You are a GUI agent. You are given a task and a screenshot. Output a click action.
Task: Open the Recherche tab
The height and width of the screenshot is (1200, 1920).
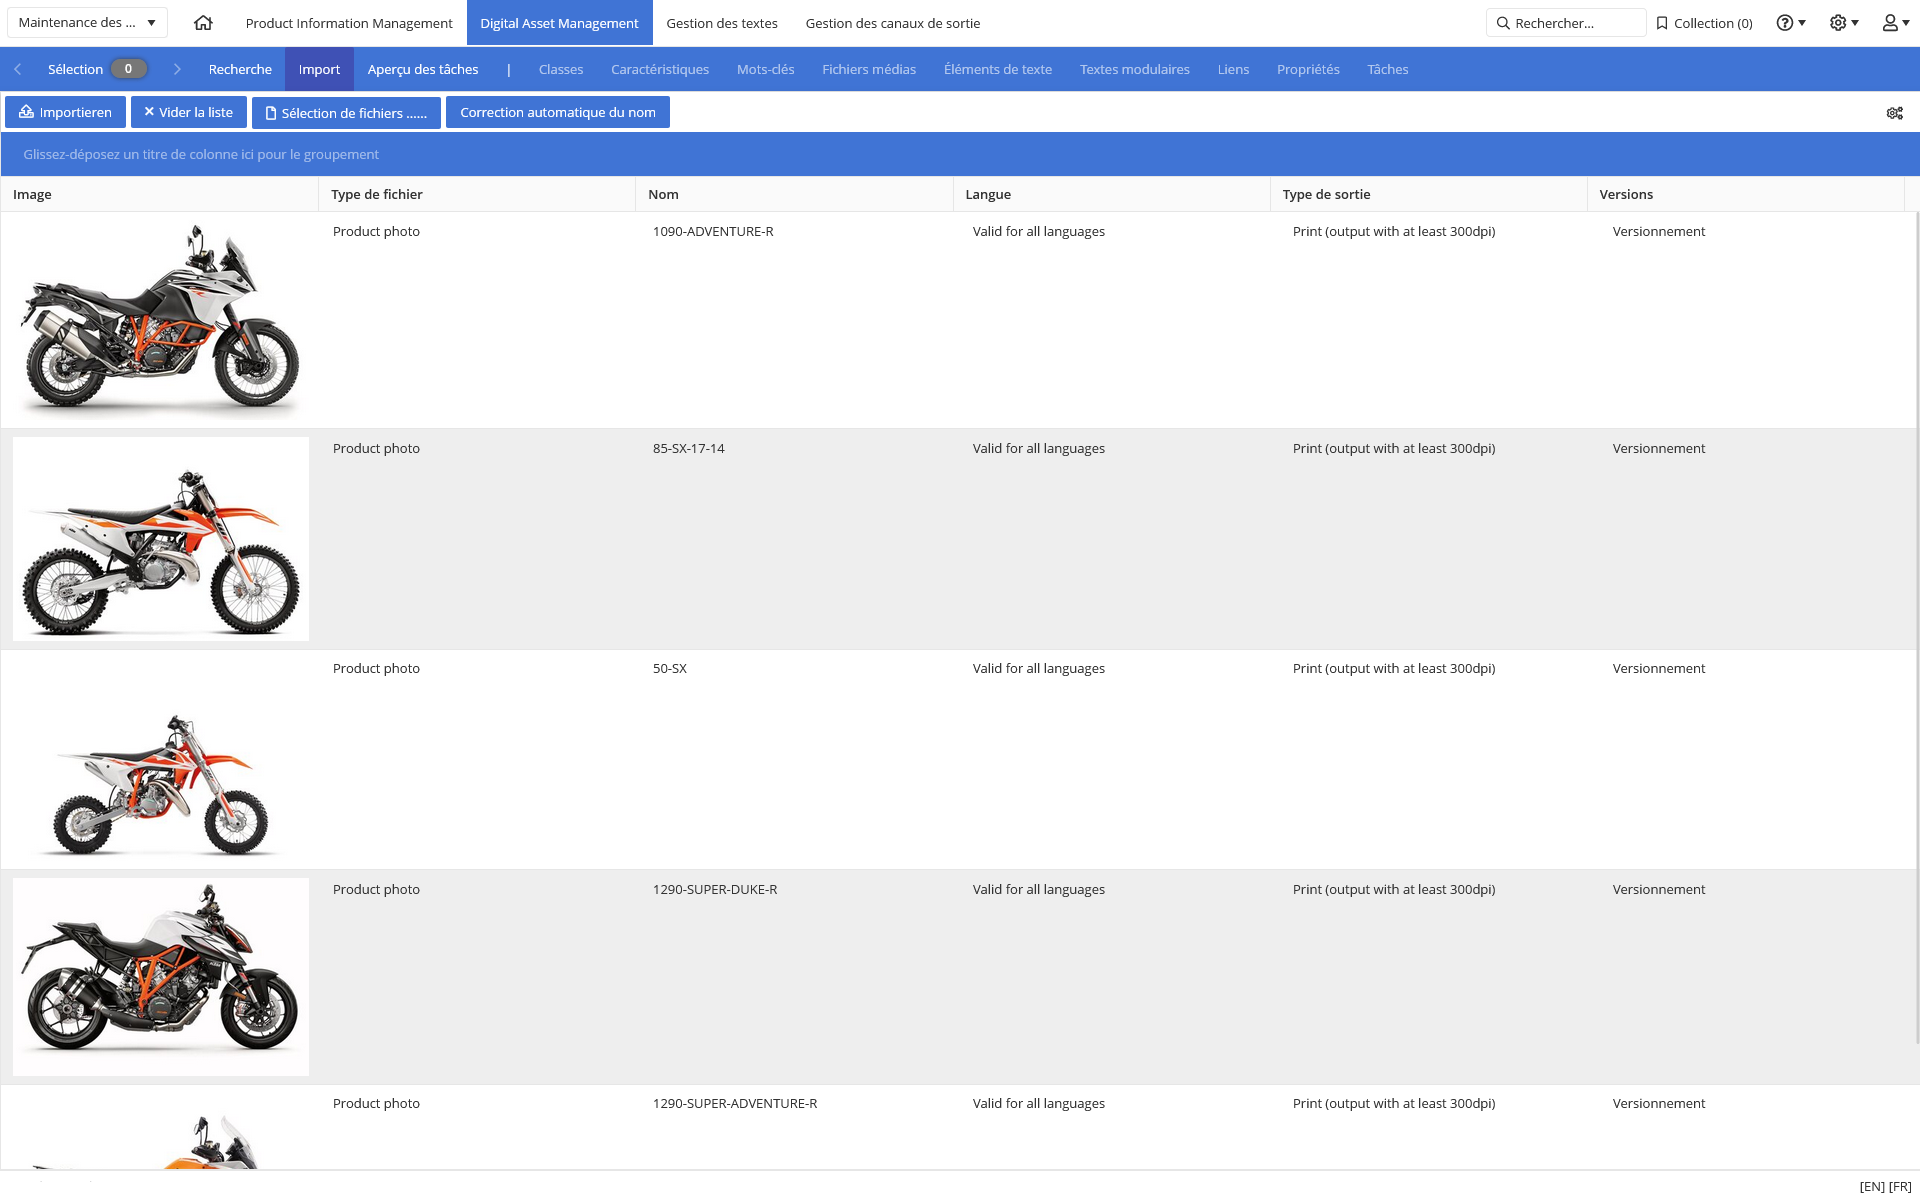coord(240,69)
